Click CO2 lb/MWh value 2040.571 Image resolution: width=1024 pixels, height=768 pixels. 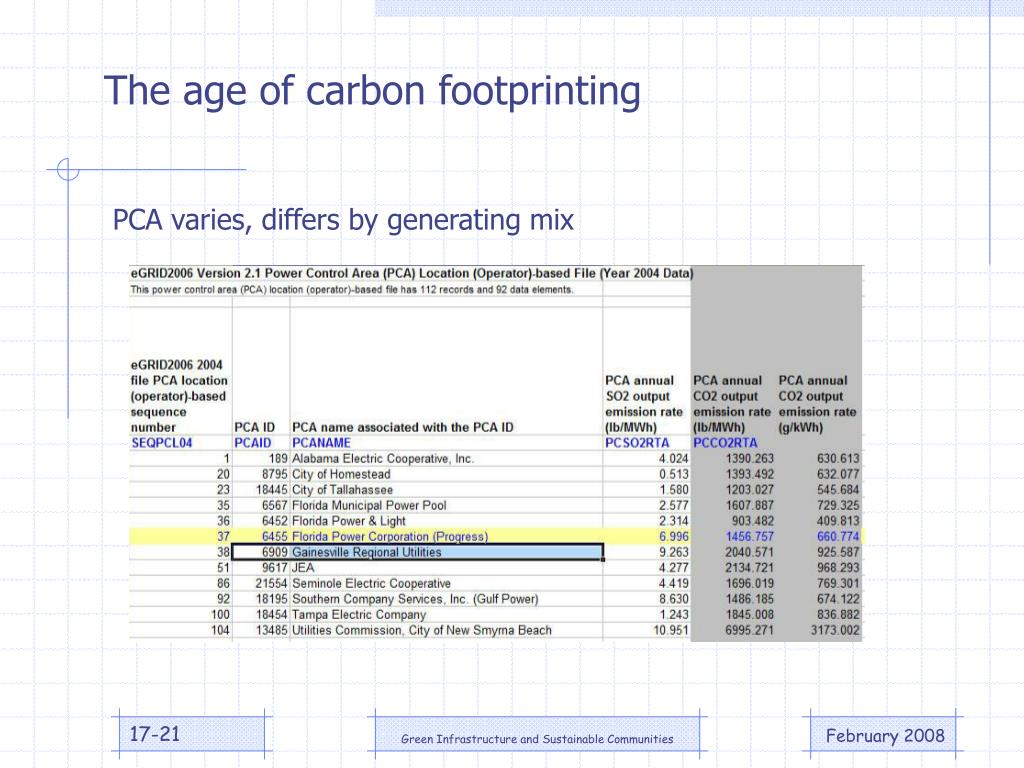point(750,552)
